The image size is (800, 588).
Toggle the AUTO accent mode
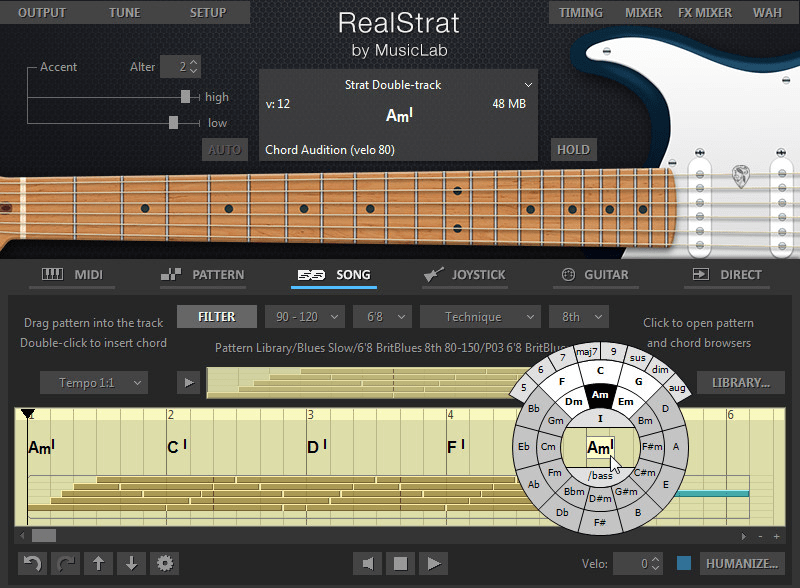click(224, 148)
